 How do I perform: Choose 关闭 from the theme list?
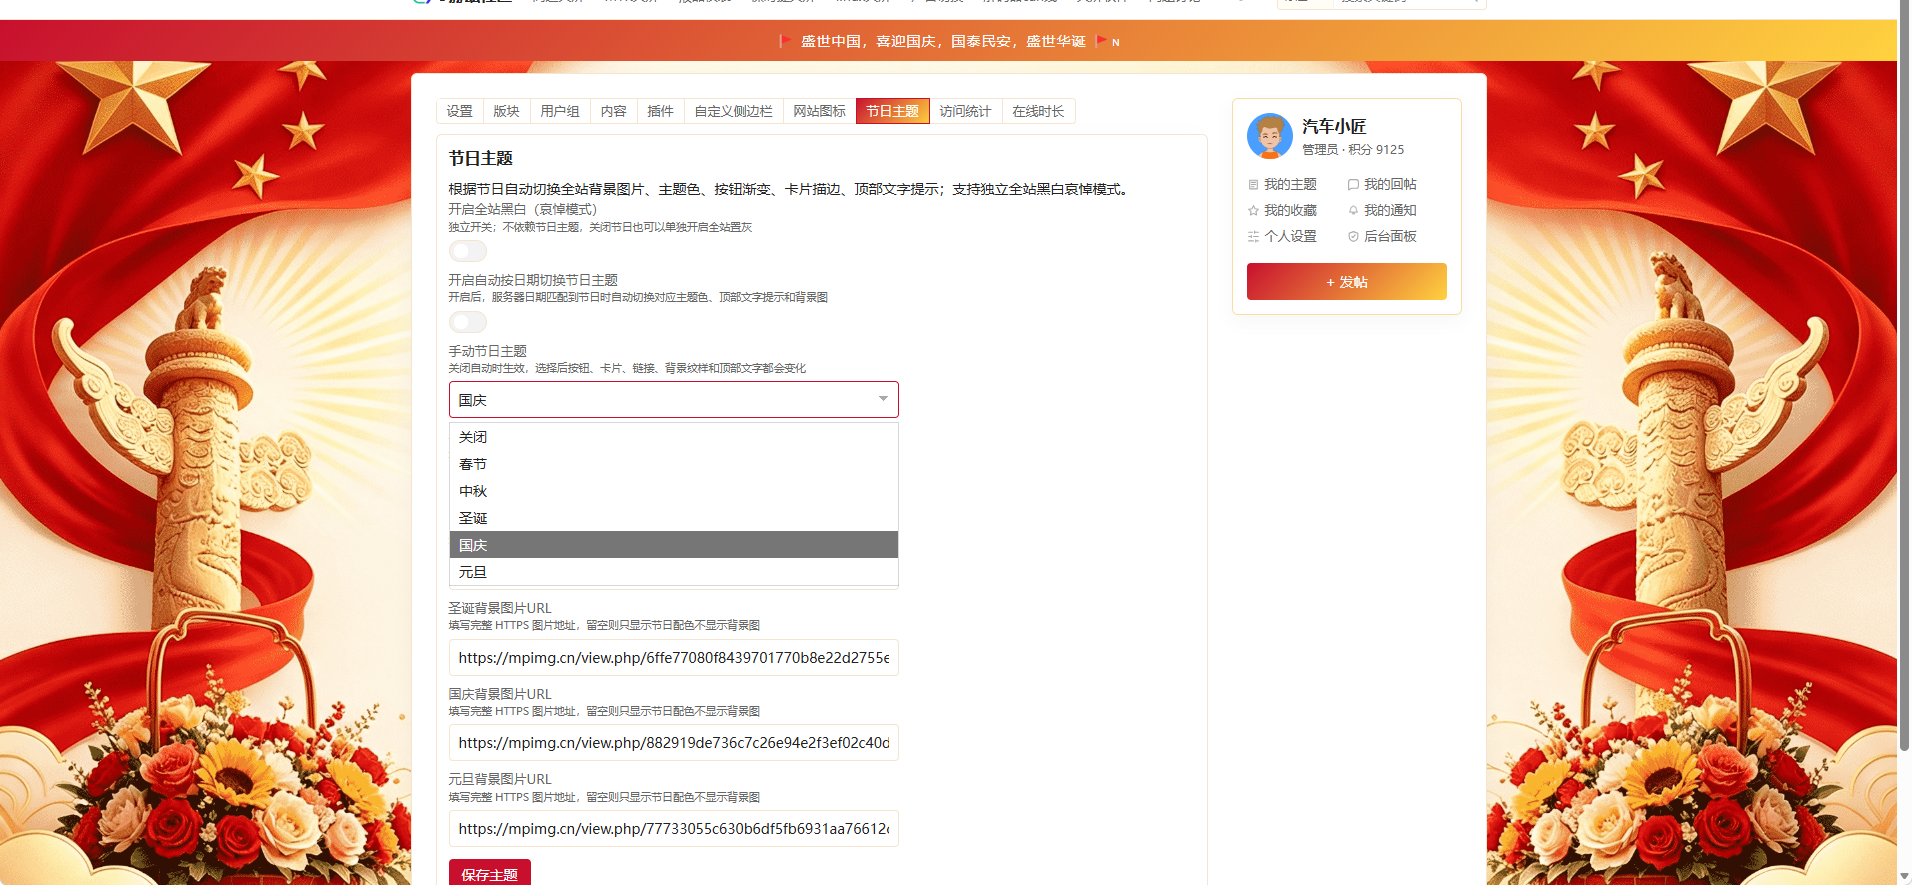coord(674,437)
